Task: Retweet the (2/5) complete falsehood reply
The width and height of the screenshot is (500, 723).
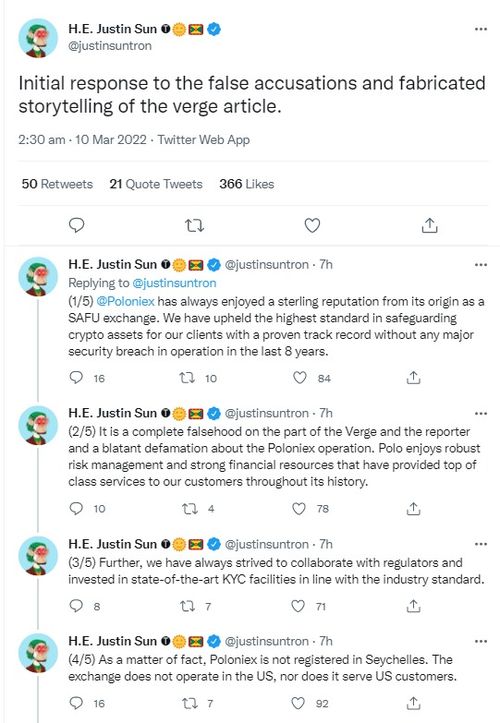Action: pos(189,509)
